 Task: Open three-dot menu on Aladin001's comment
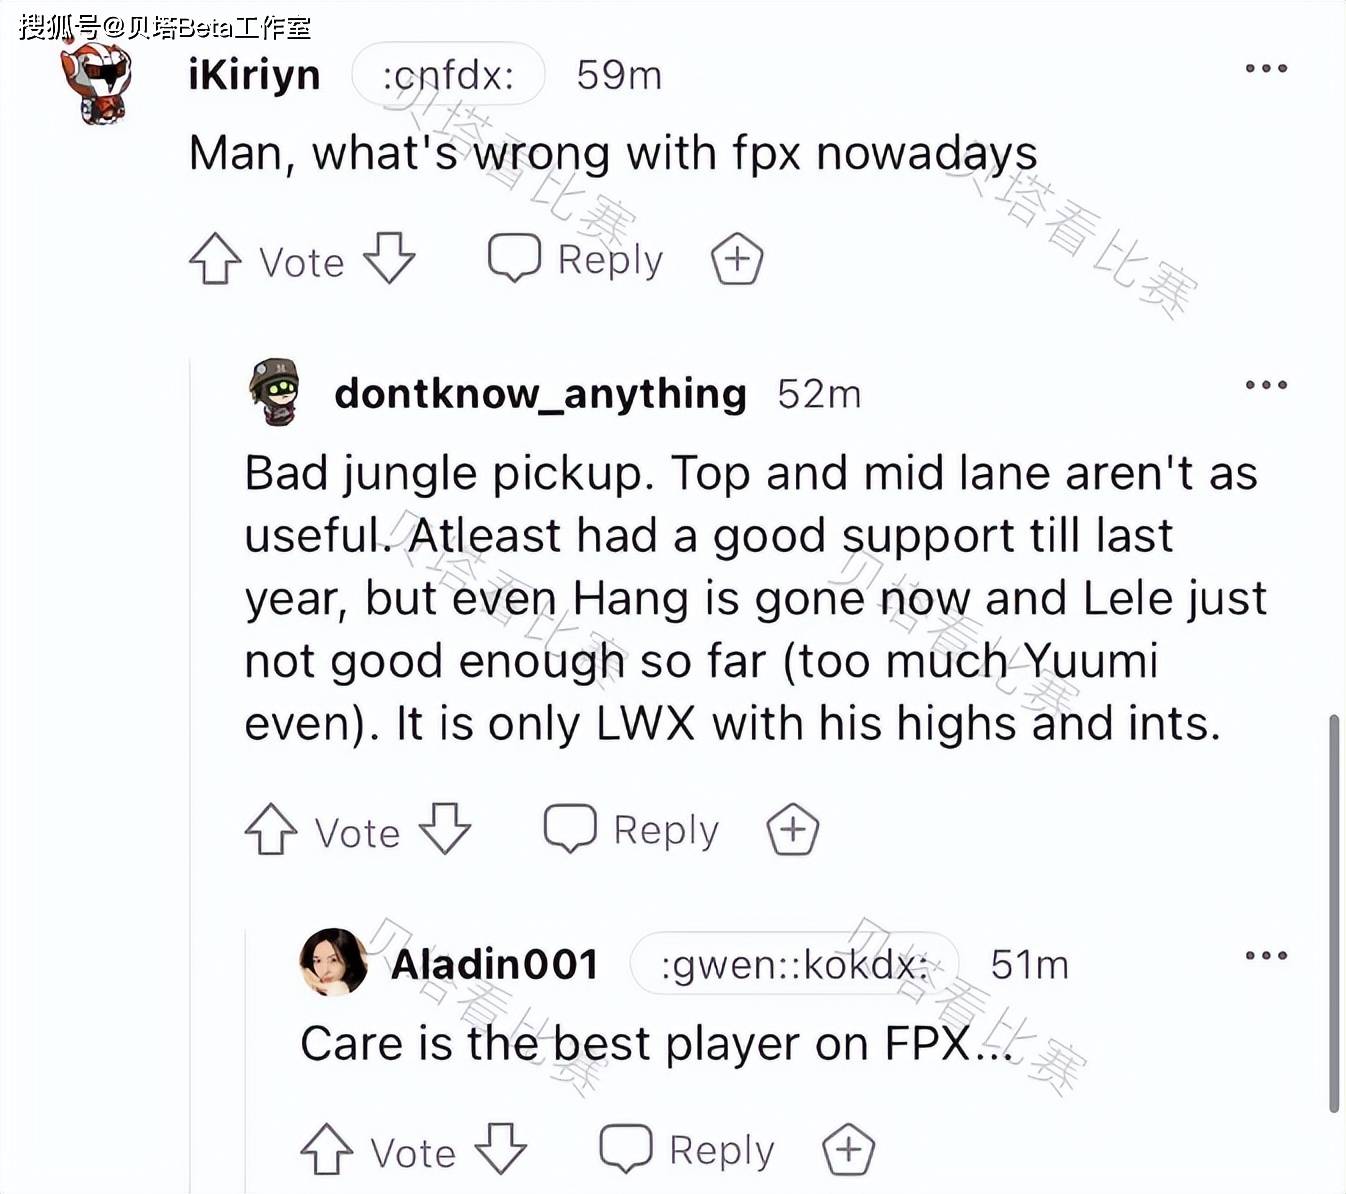(1266, 956)
